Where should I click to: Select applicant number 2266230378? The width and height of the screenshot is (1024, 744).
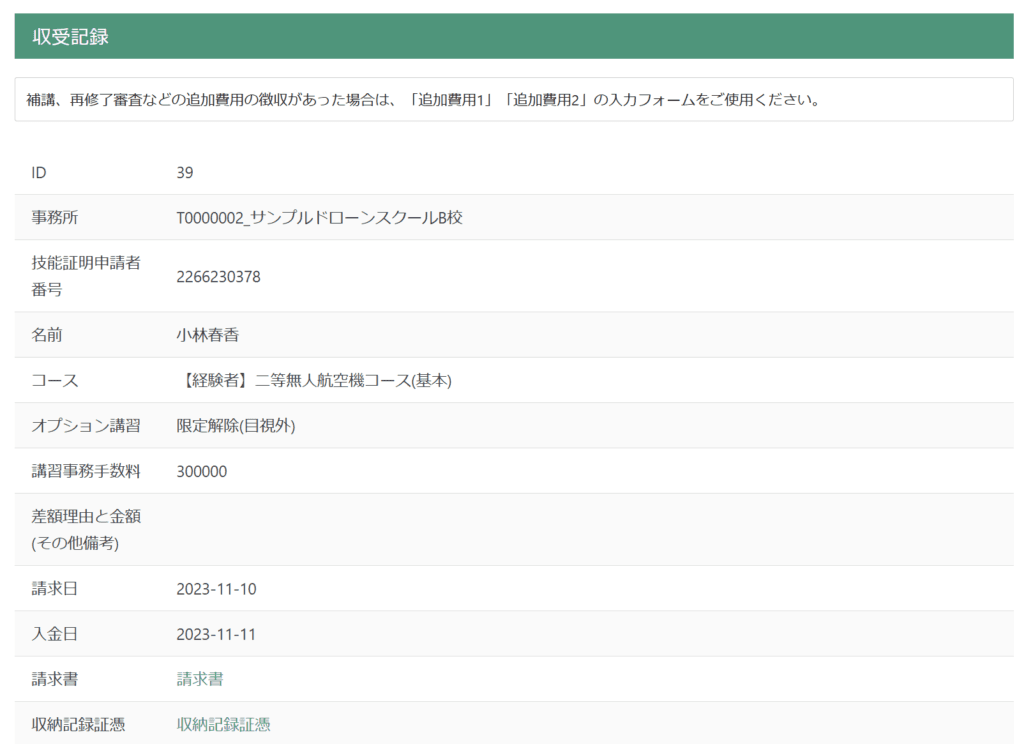click(218, 276)
